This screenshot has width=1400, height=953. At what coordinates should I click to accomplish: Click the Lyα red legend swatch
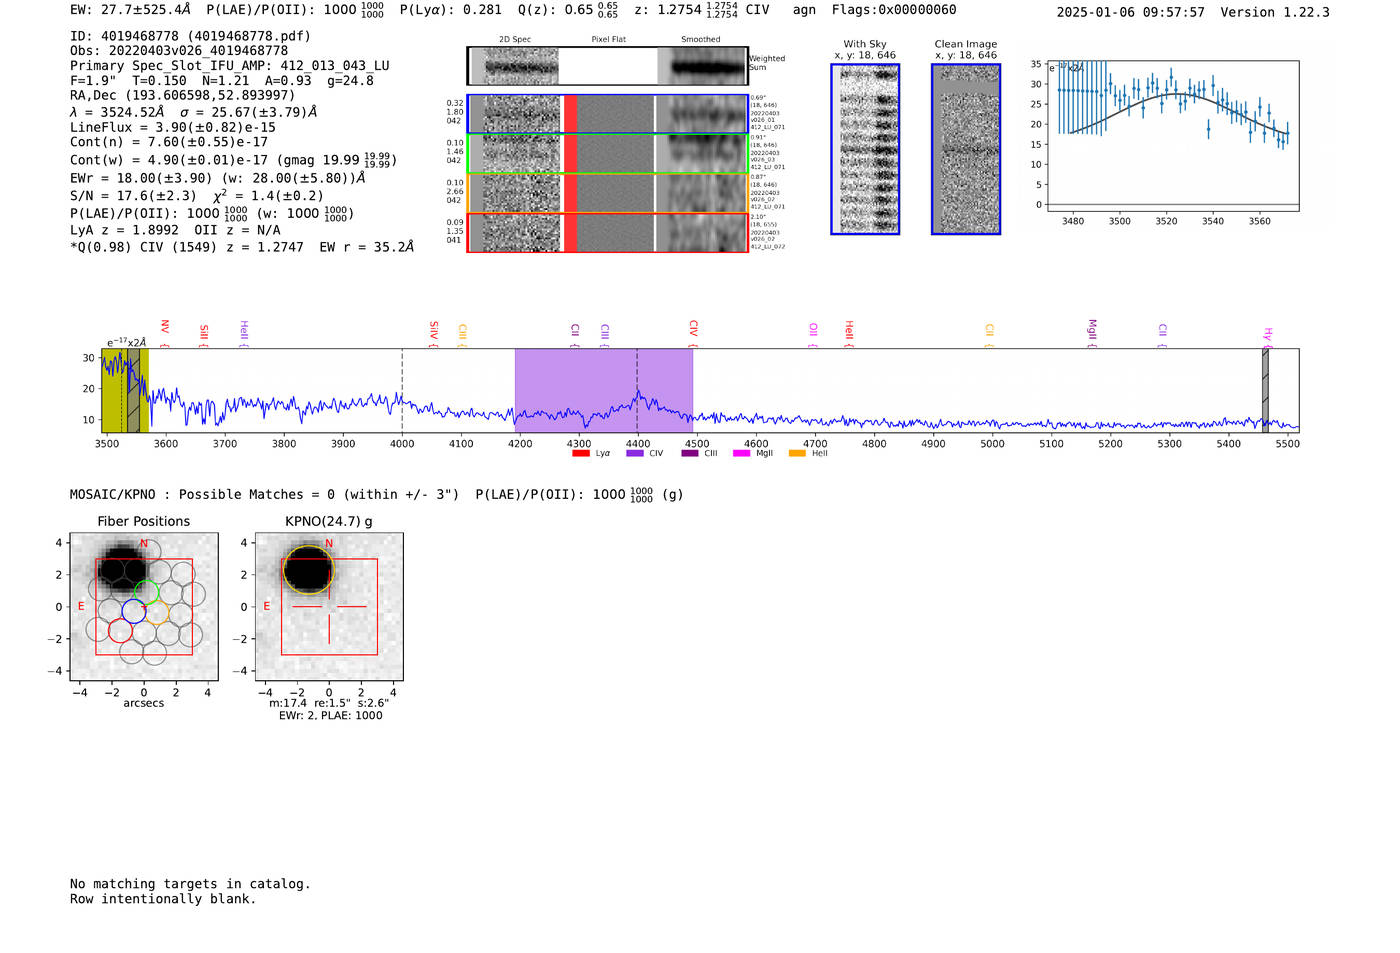(580, 453)
